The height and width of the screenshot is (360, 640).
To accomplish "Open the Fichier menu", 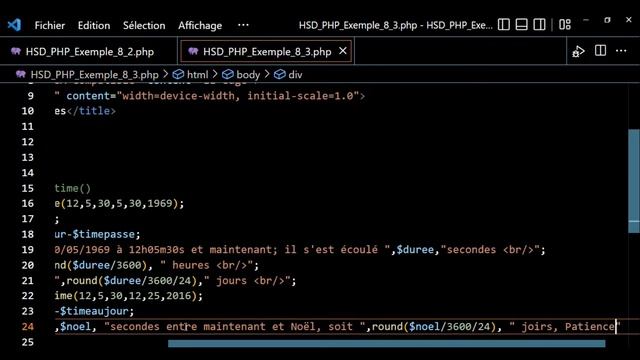I will [x=49, y=25].
